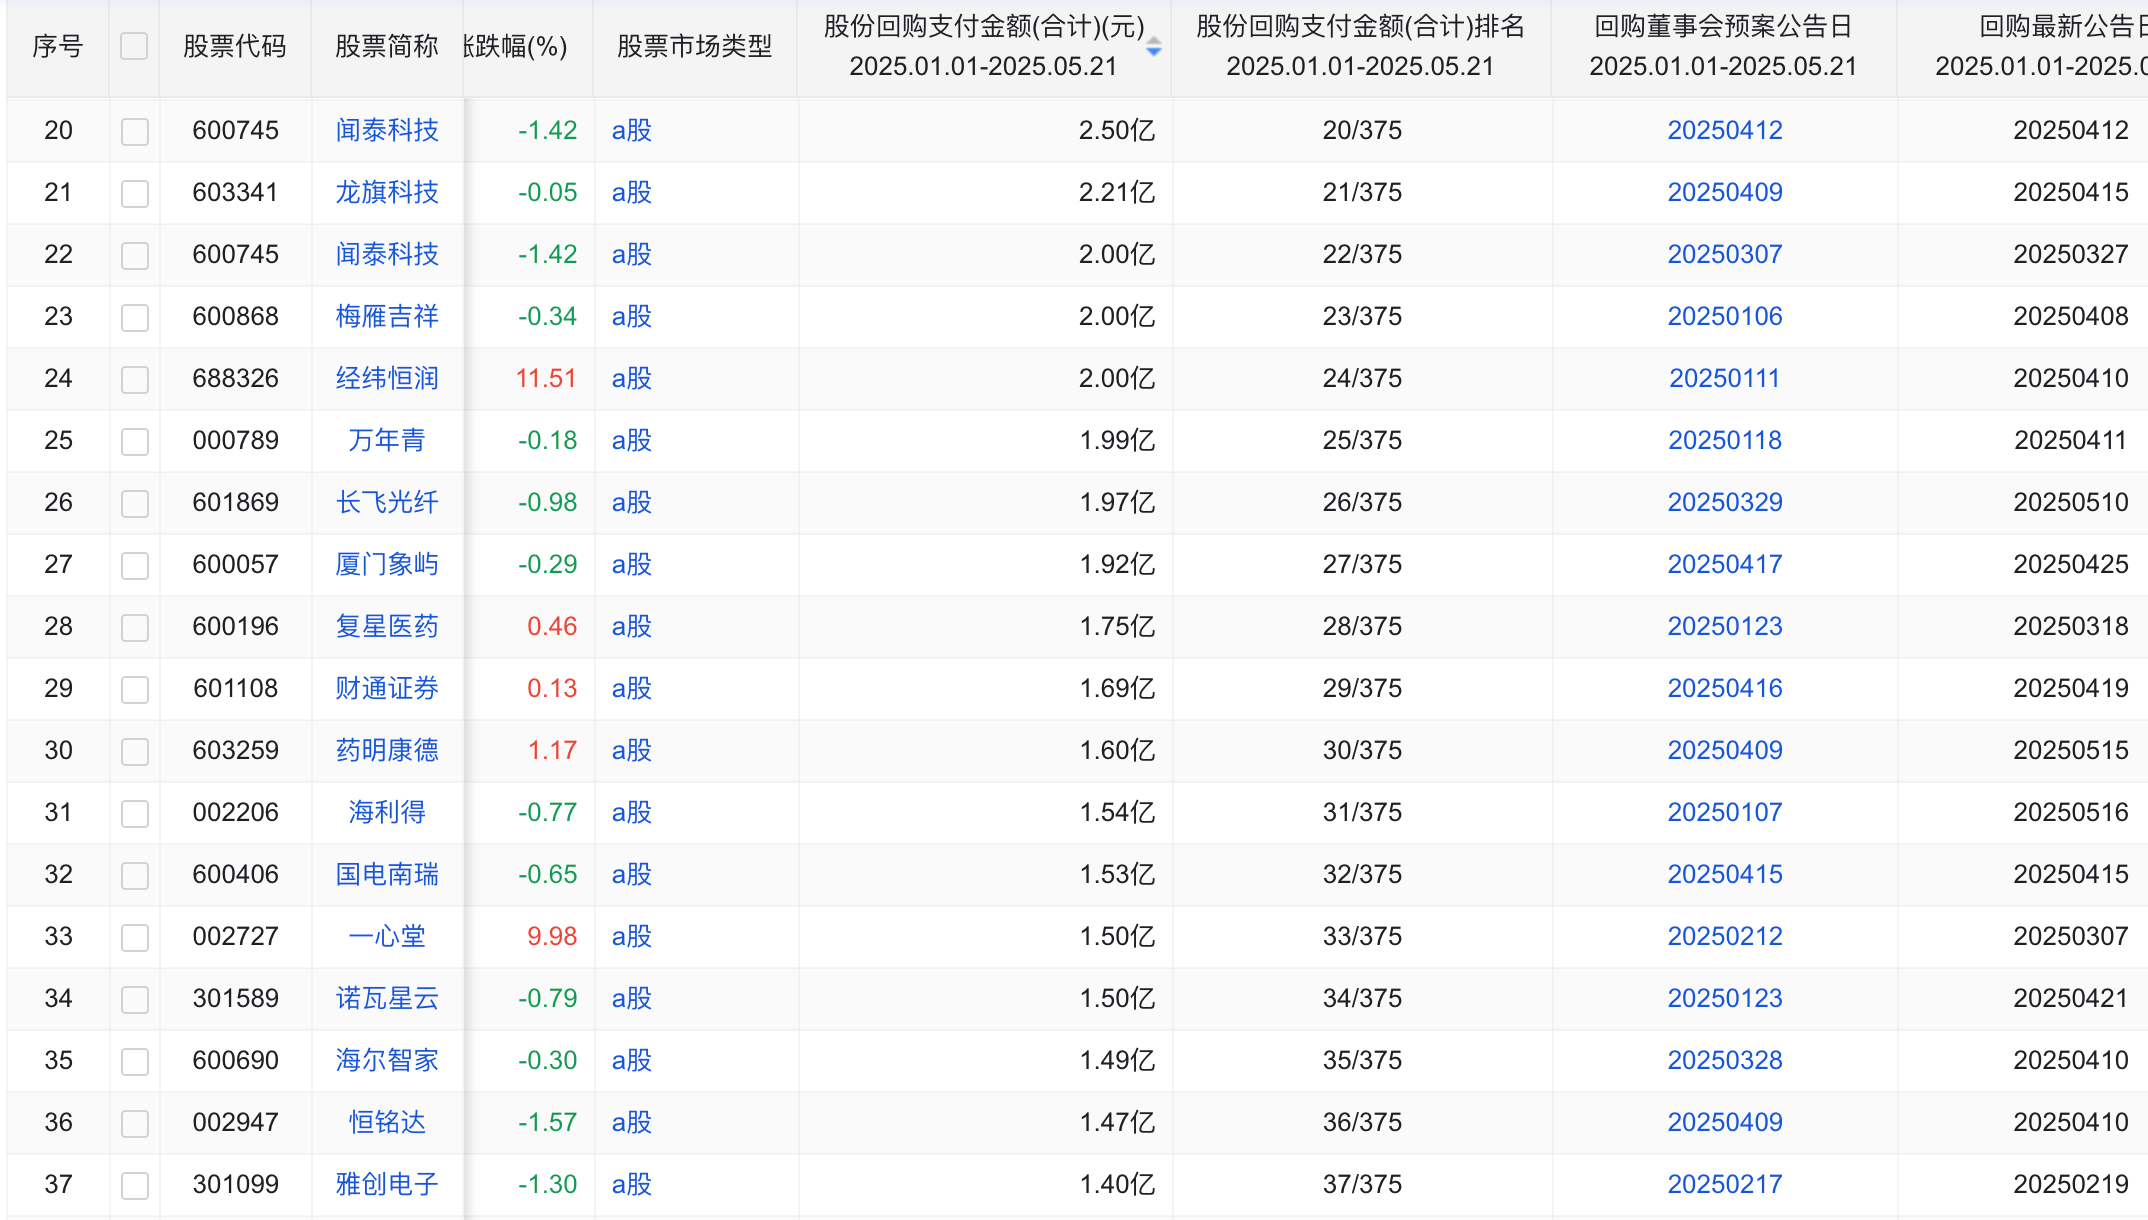The image size is (2148, 1220).
Task: Check the box for 一心堂 row
Action: [x=134, y=937]
